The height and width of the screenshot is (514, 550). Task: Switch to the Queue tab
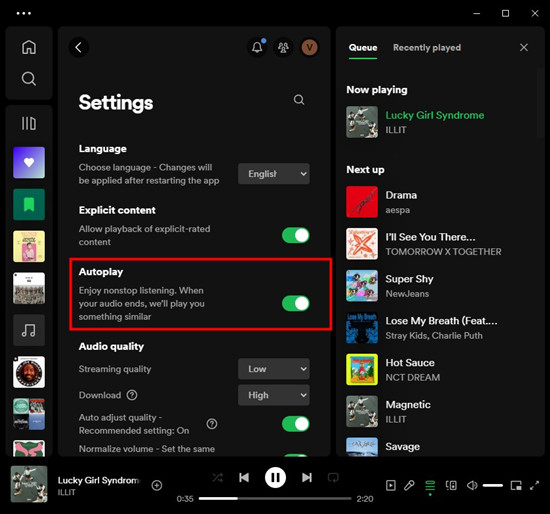coord(363,48)
